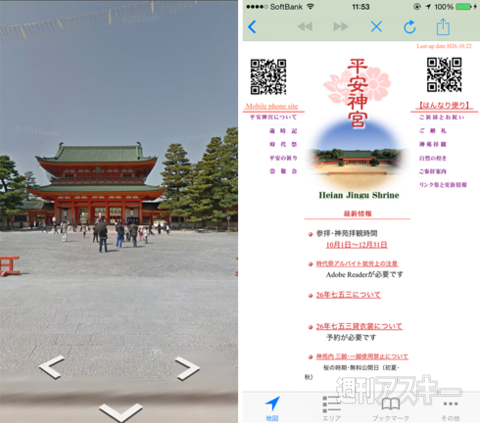Open the 平安神宮について link

[273, 117]
